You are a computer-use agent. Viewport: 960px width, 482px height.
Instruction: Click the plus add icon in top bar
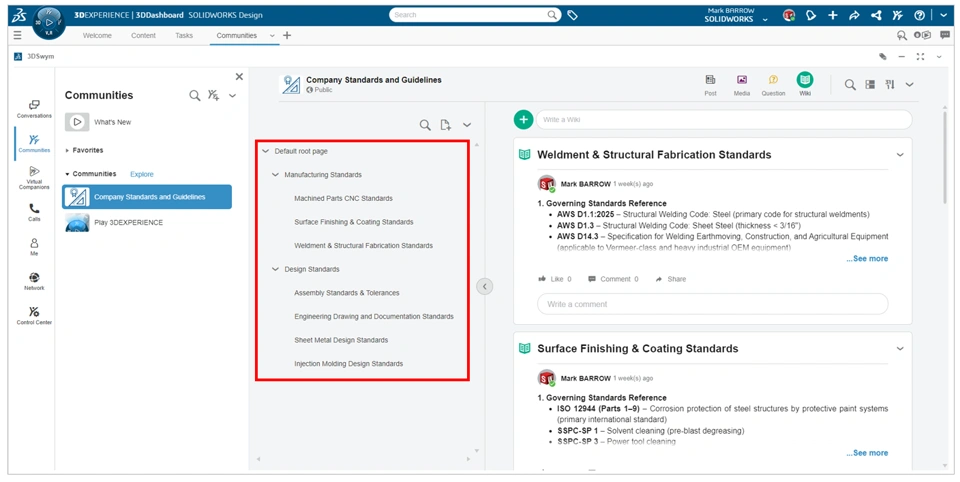[x=833, y=16]
